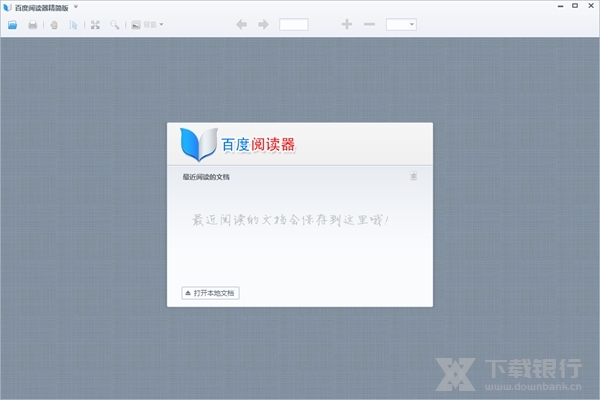The height and width of the screenshot is (400, 600).
Task: Open the title bar dropdown arrow menu
Action: 76,7
